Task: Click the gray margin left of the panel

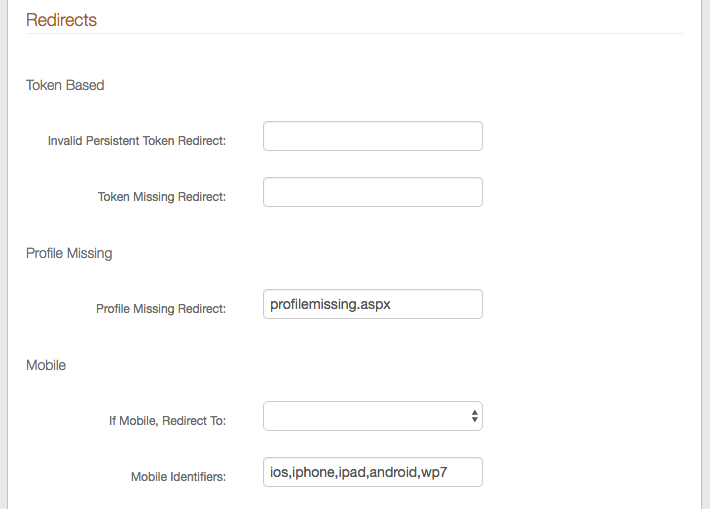Action: [3, 250]
